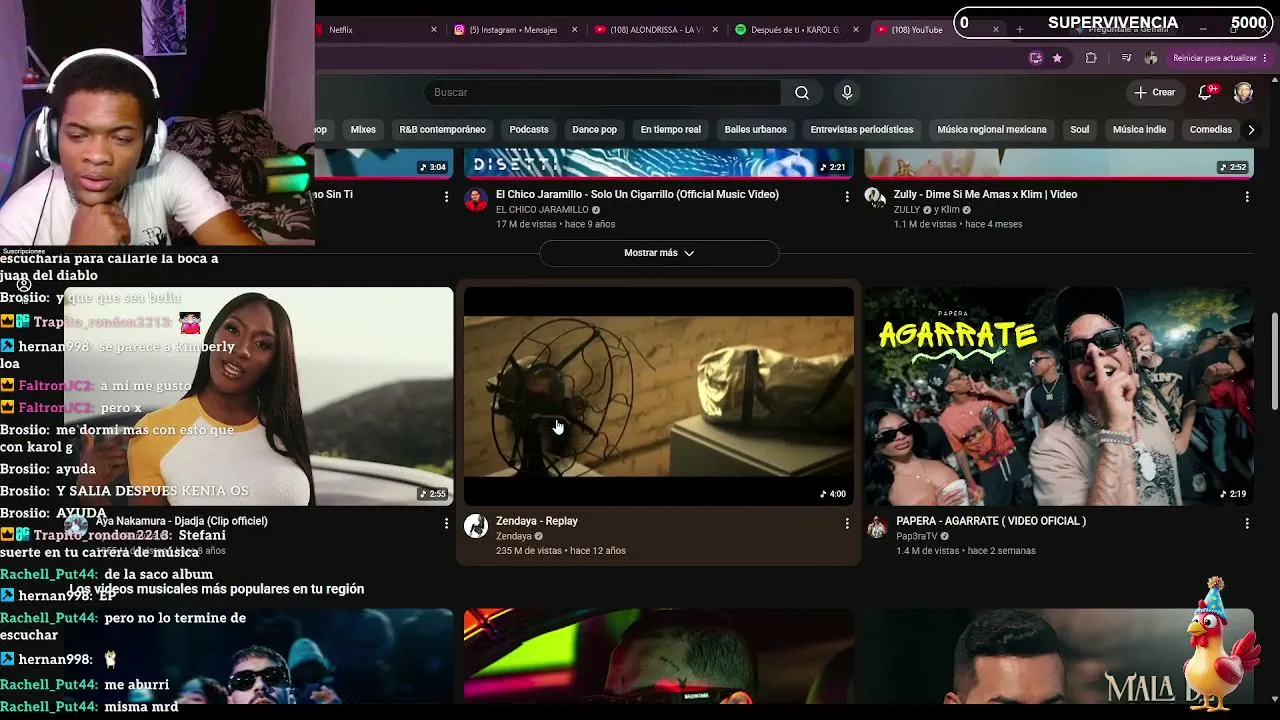Screen dimensions: 1280x720
Task: Click the Pap3raTV channel avatar
Action: click(x=877, y=526)
